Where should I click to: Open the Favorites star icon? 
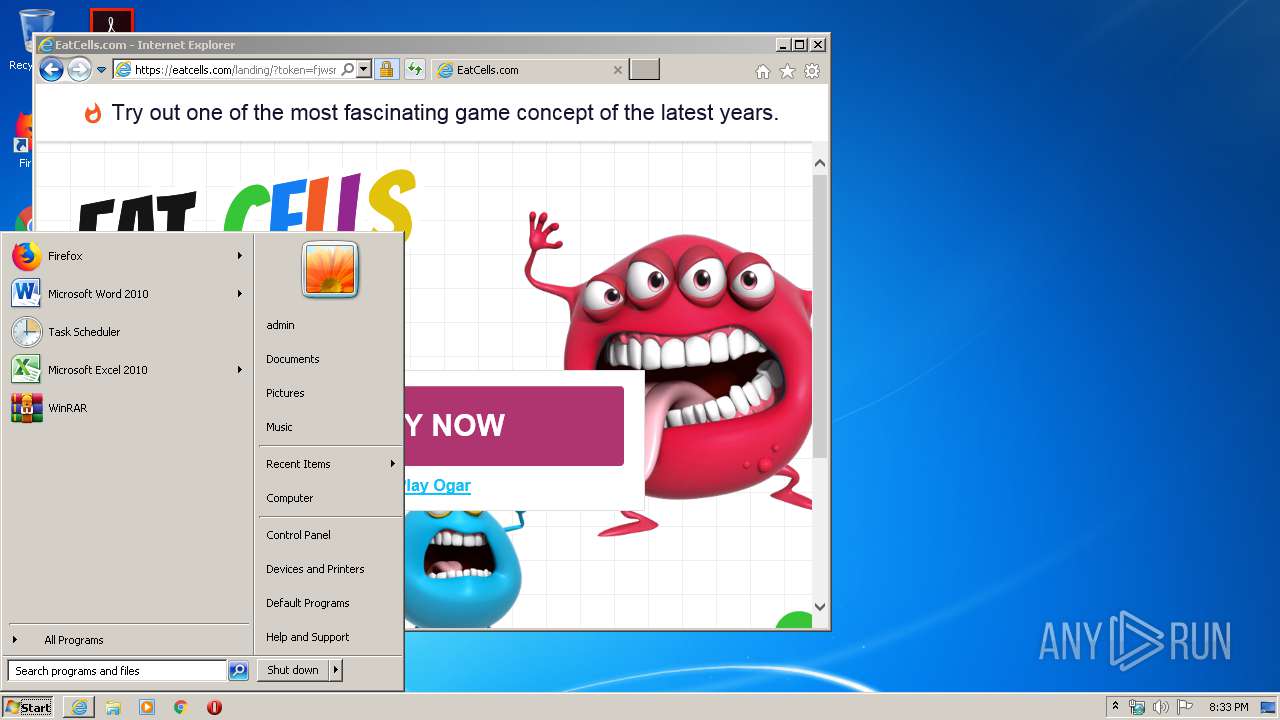[x=787, y=71]
